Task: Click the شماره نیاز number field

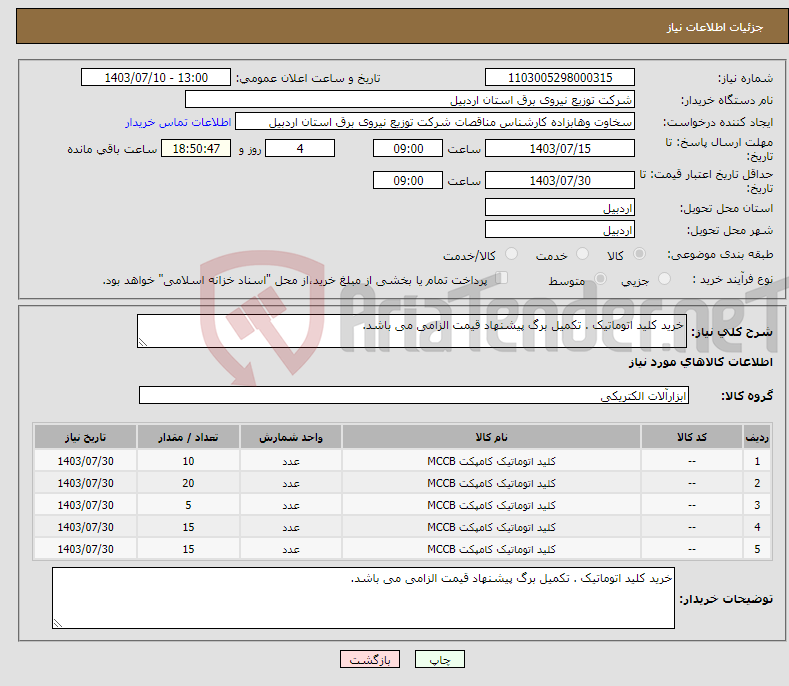Action: 560,78
